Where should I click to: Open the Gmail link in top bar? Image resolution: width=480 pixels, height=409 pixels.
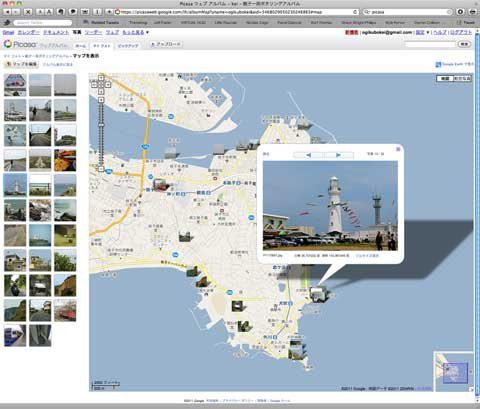(x=8, y=32)
